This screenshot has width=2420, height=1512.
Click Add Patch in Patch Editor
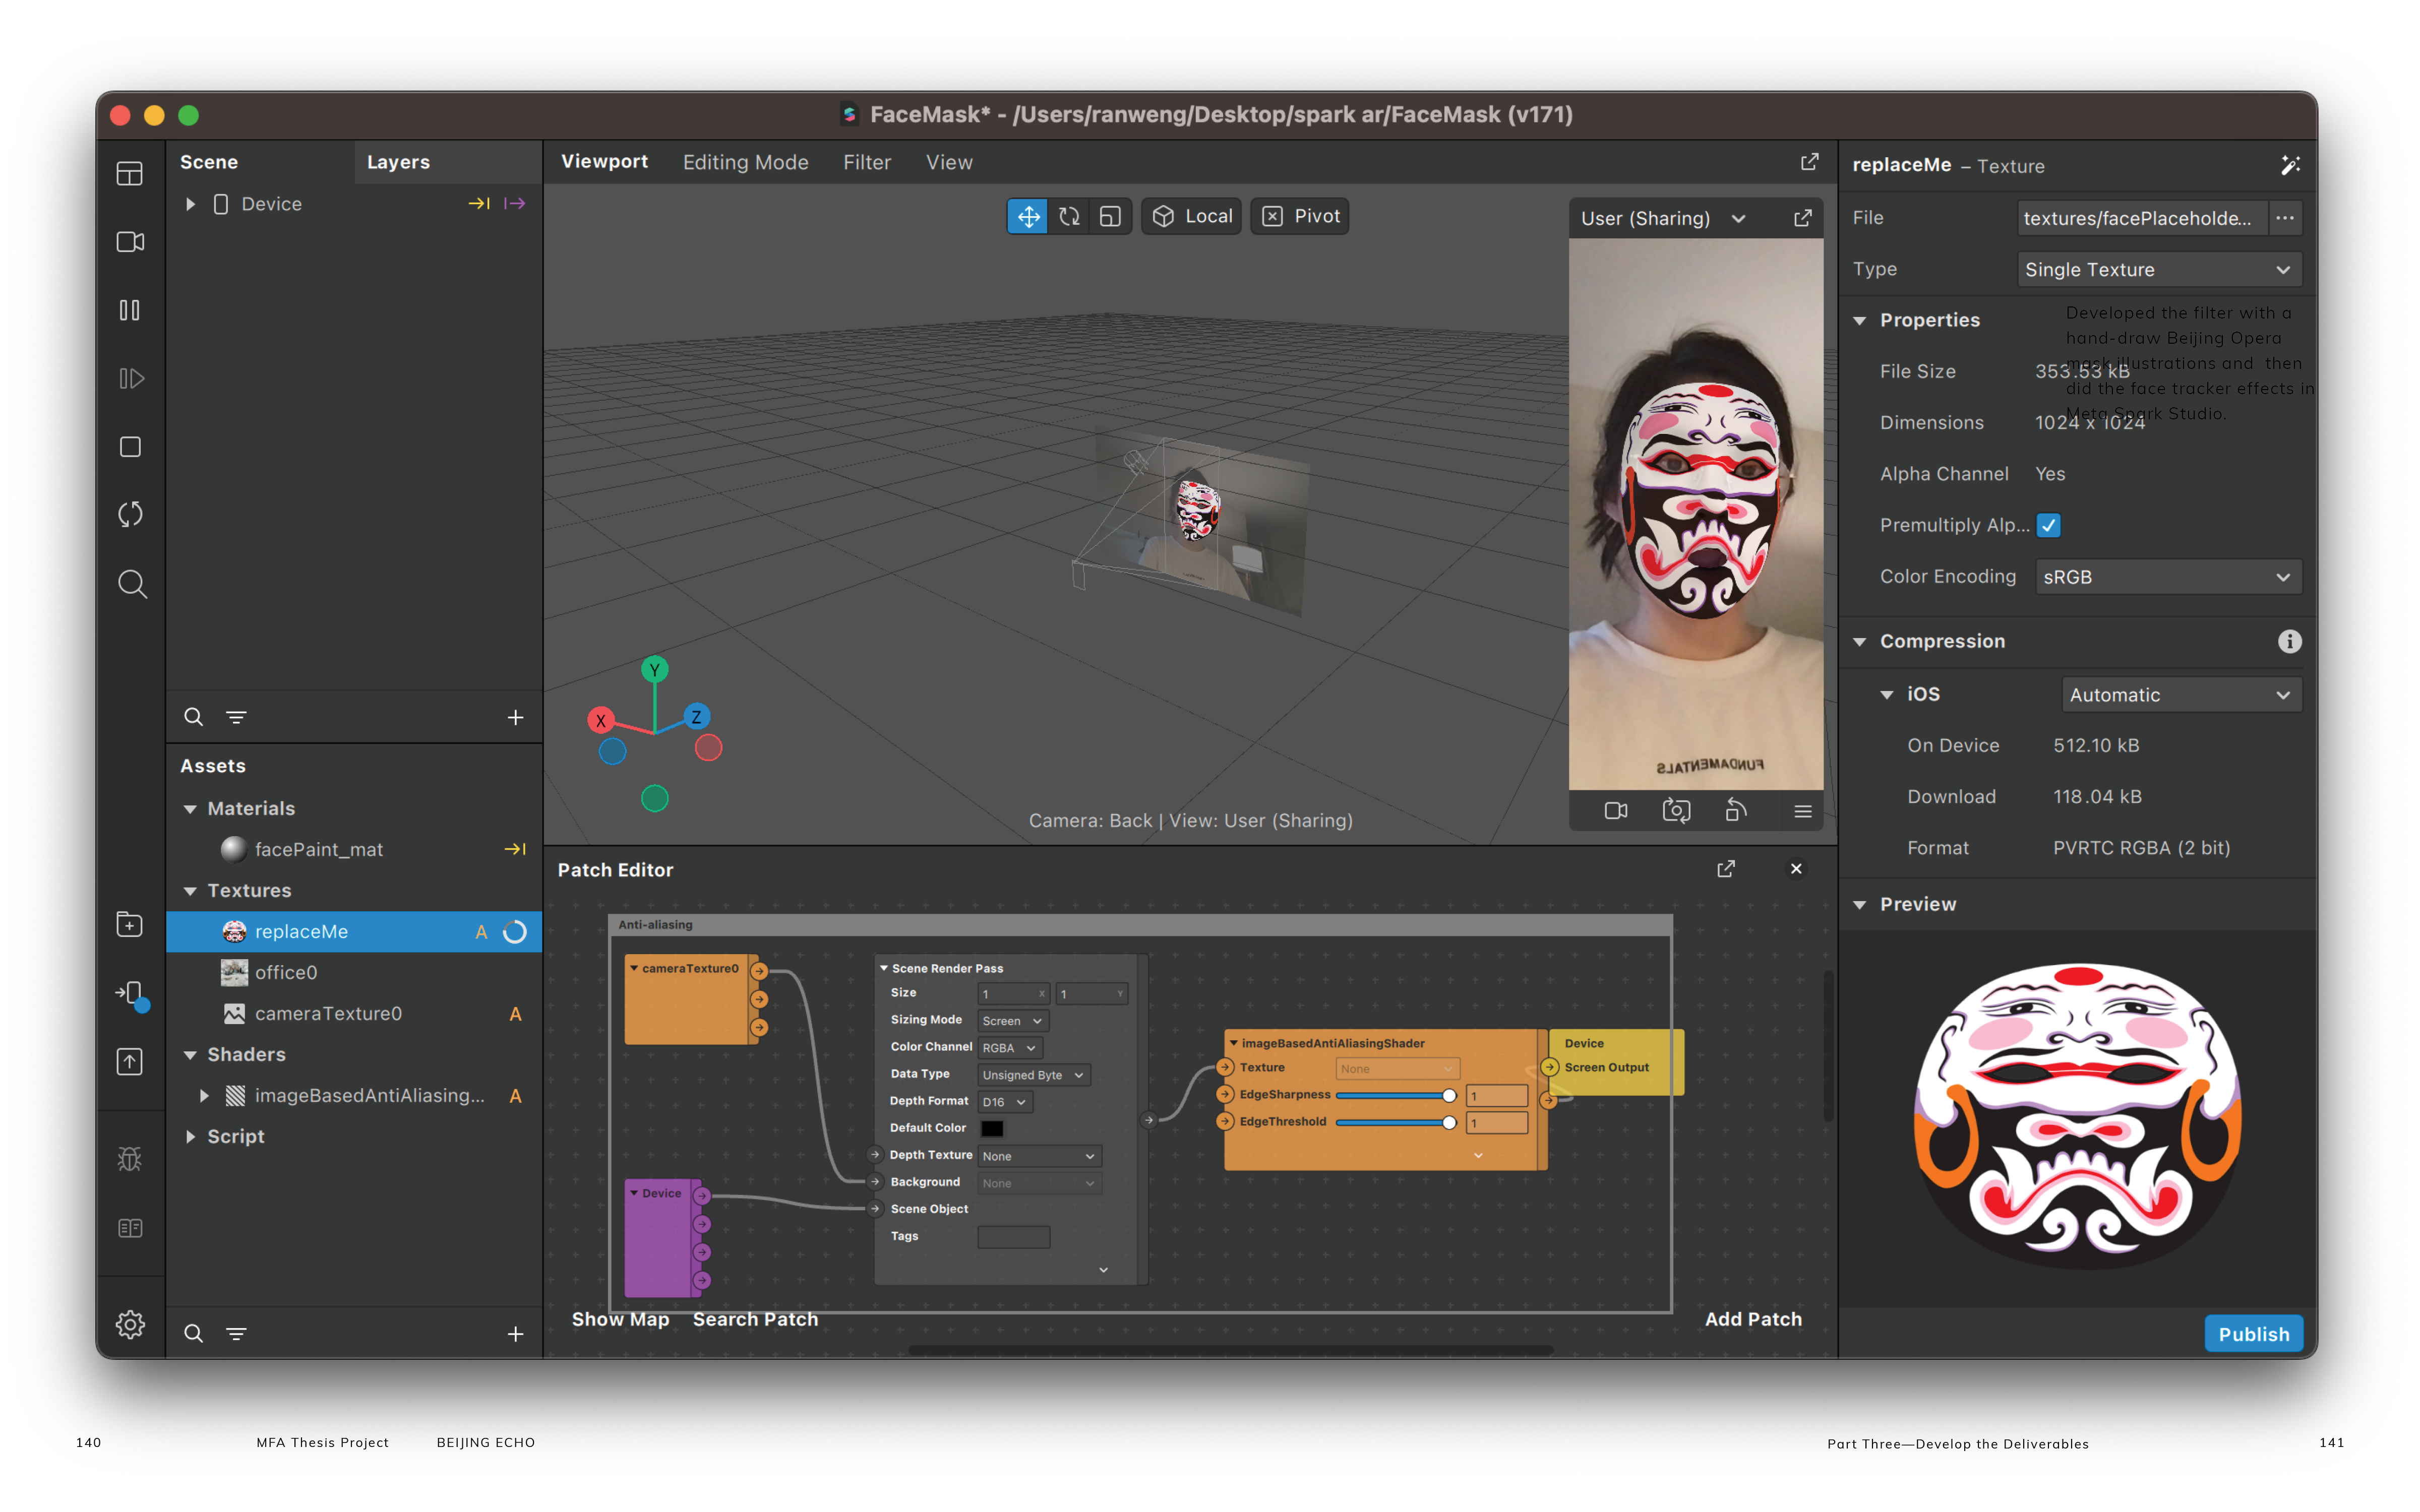tap(1752, 1319)
